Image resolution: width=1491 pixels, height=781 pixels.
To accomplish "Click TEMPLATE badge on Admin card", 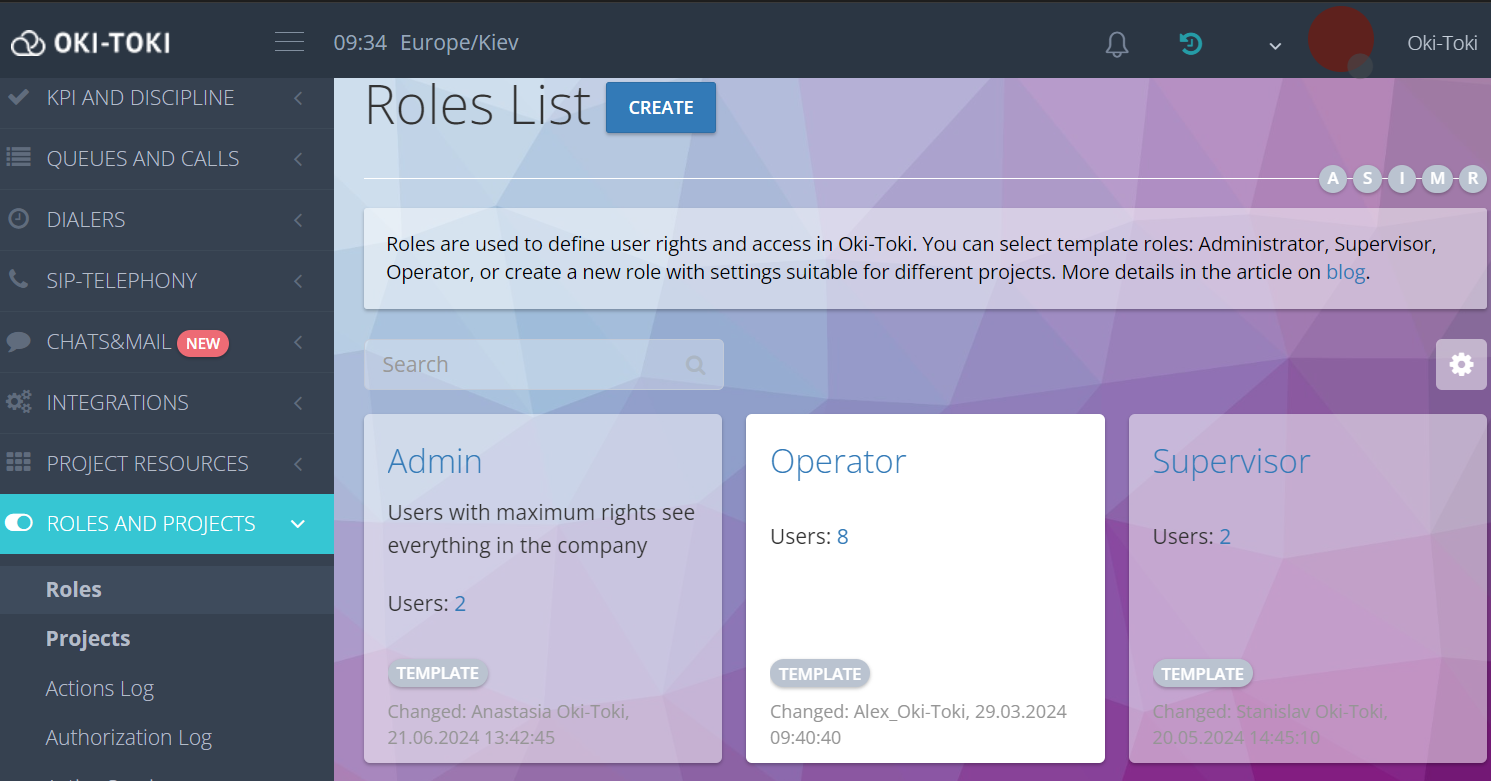I will [438, 673].
